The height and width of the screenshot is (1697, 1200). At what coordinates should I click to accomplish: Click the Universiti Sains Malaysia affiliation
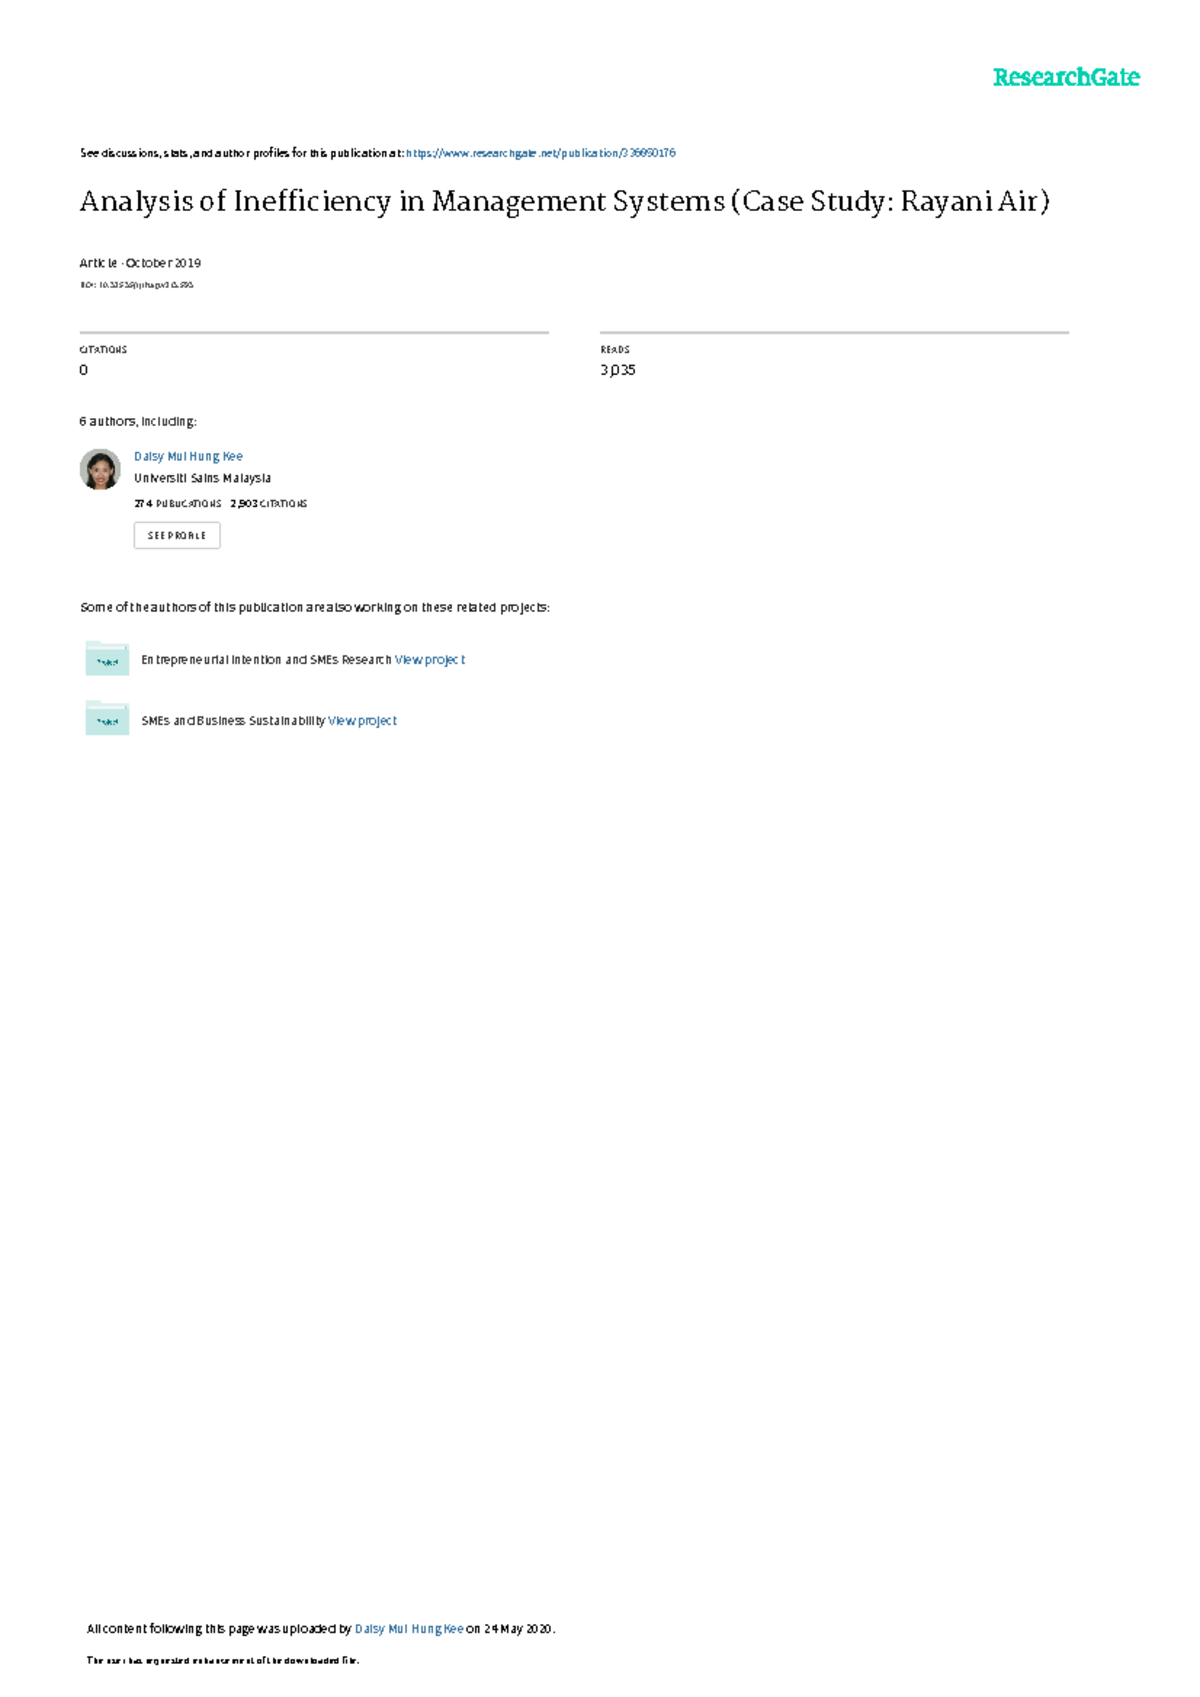202,478
